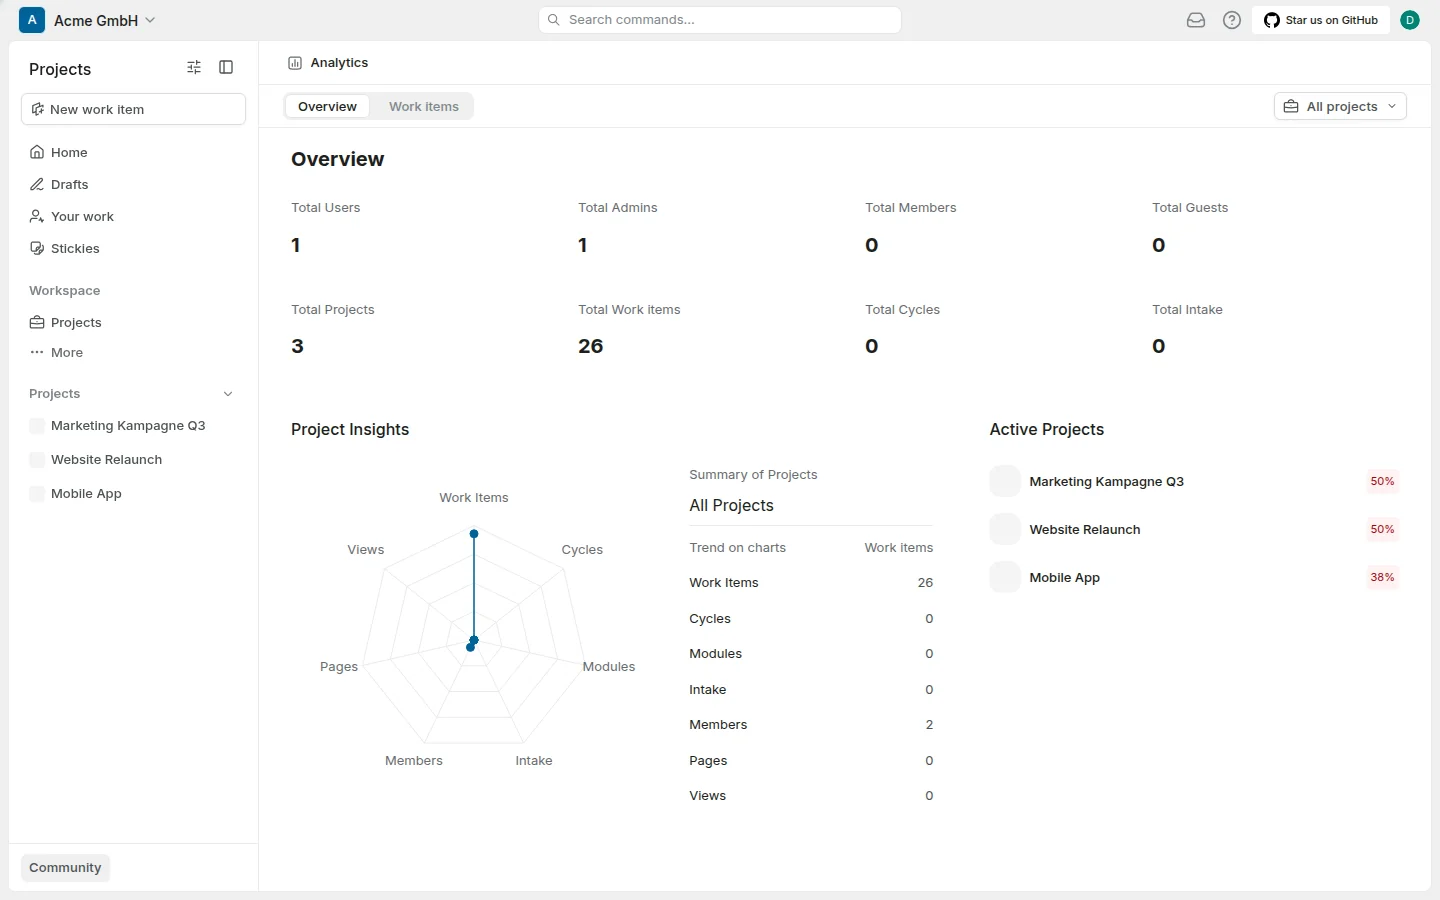1440x900 pixels.
Task: Click the 38% progress badge
Action: tap(1382, 577)
